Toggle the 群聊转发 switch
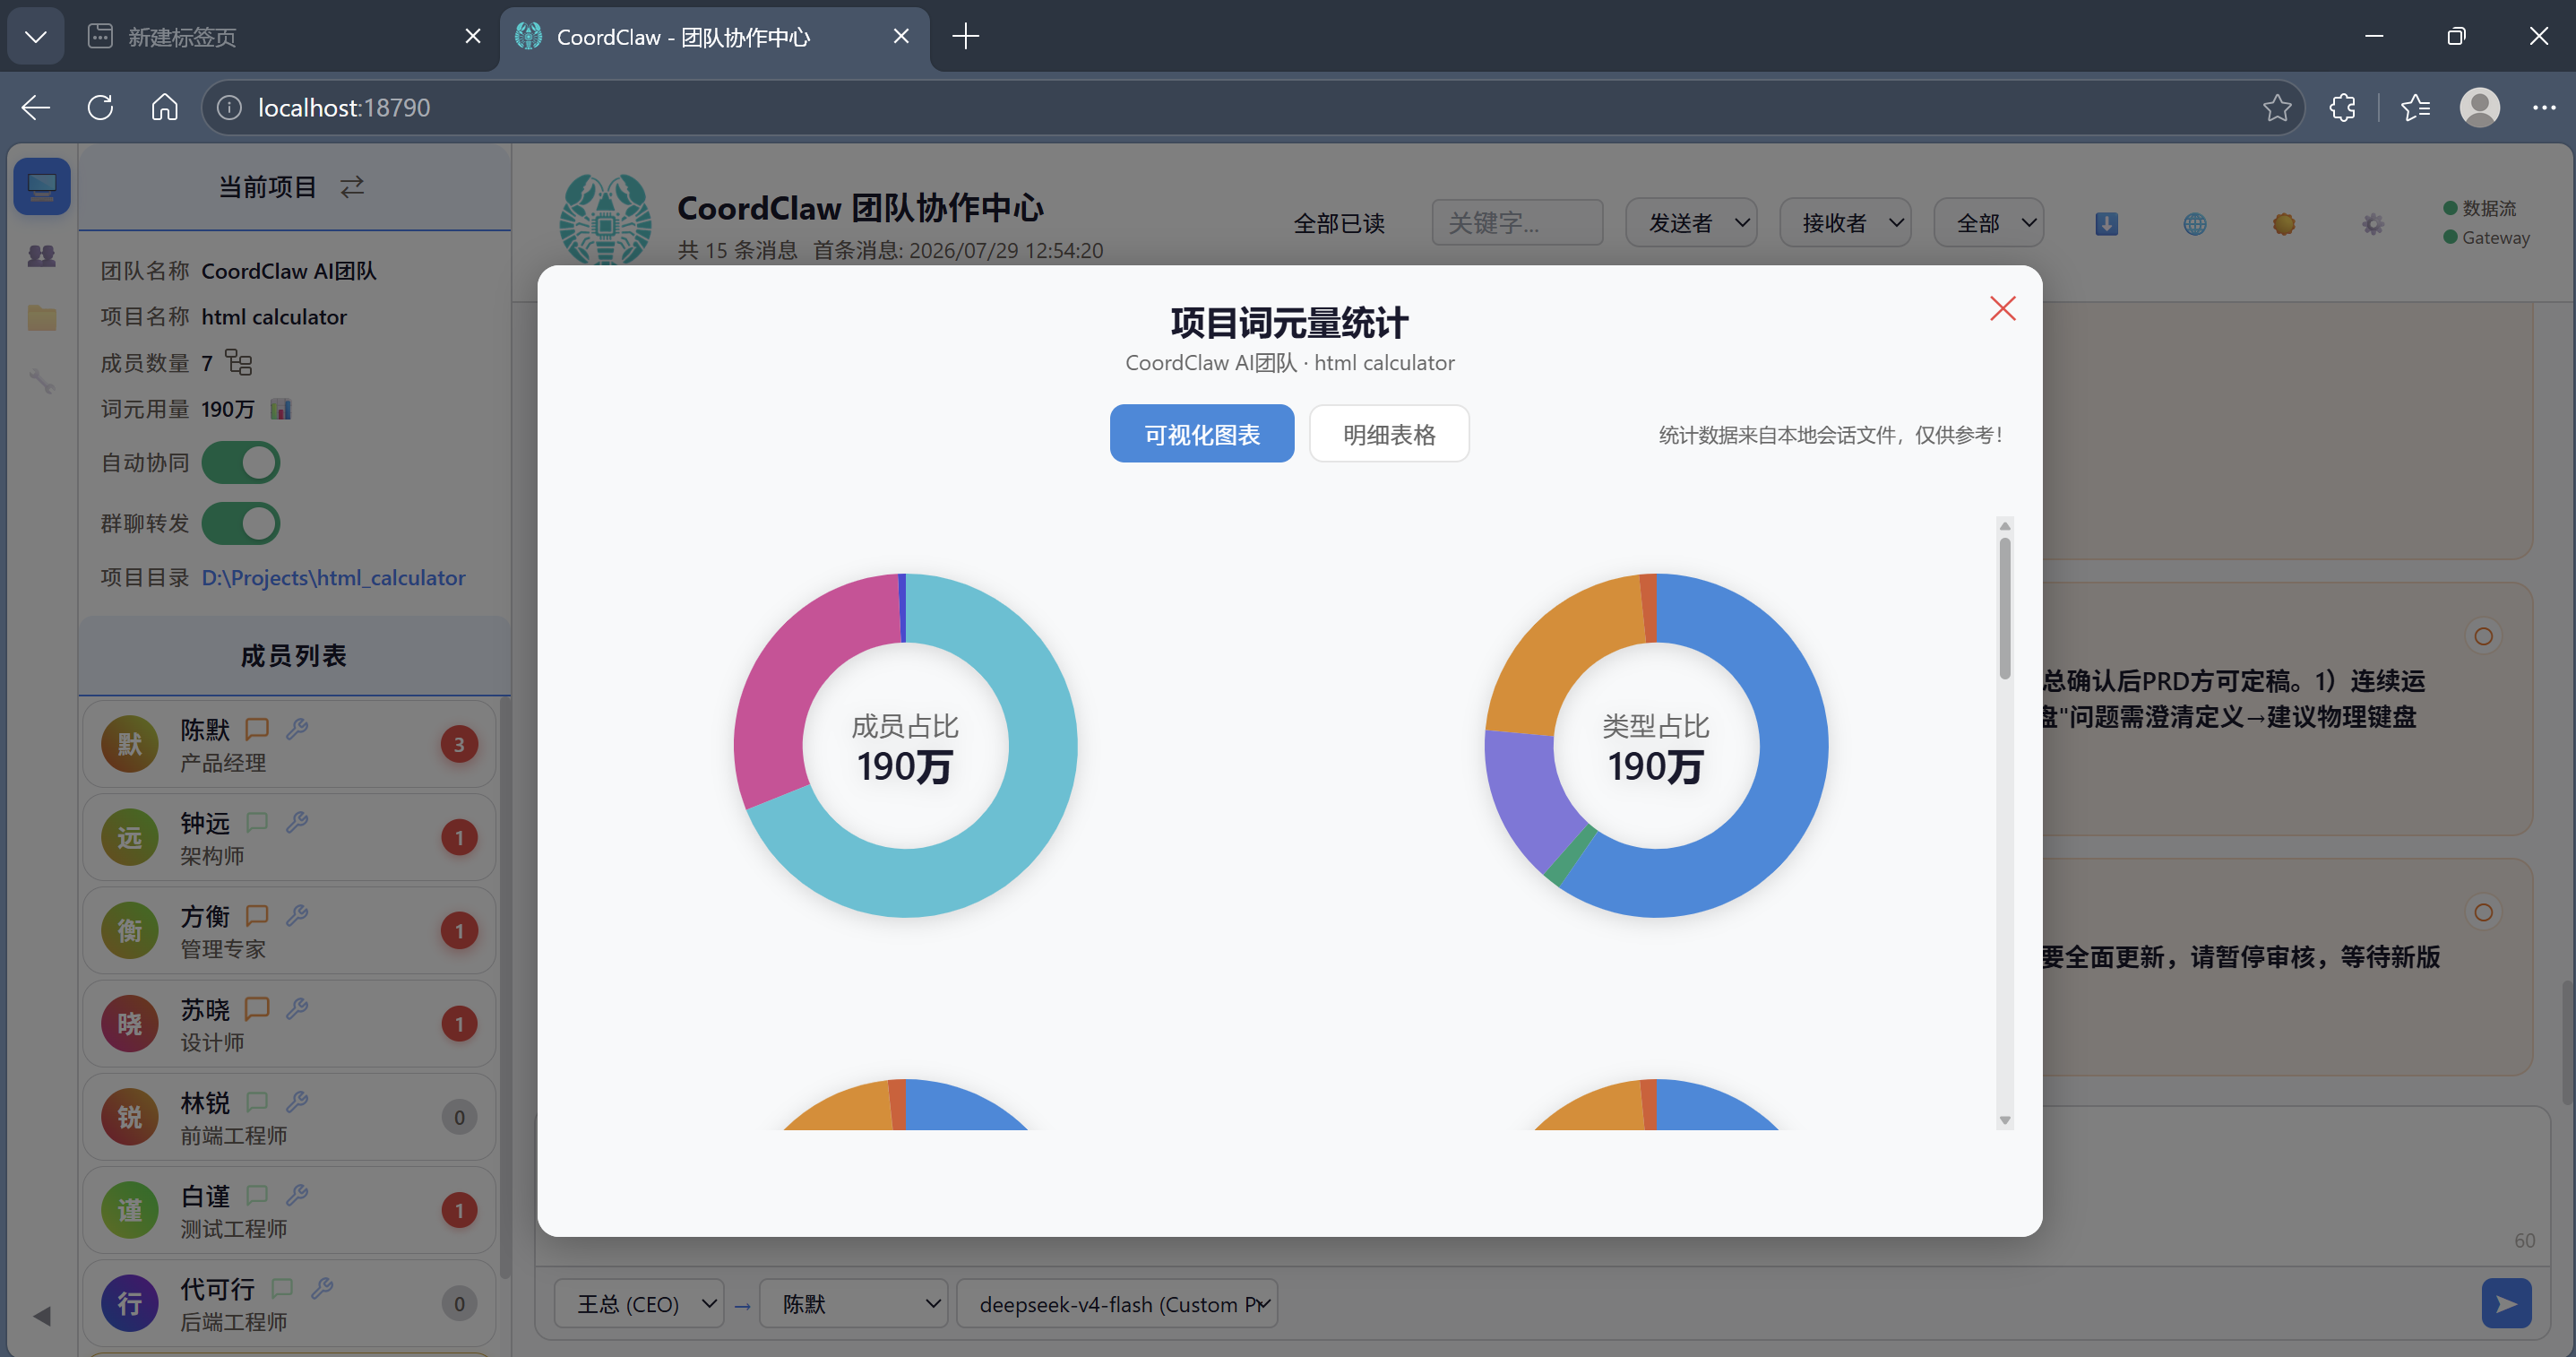 tap(241, 524)
